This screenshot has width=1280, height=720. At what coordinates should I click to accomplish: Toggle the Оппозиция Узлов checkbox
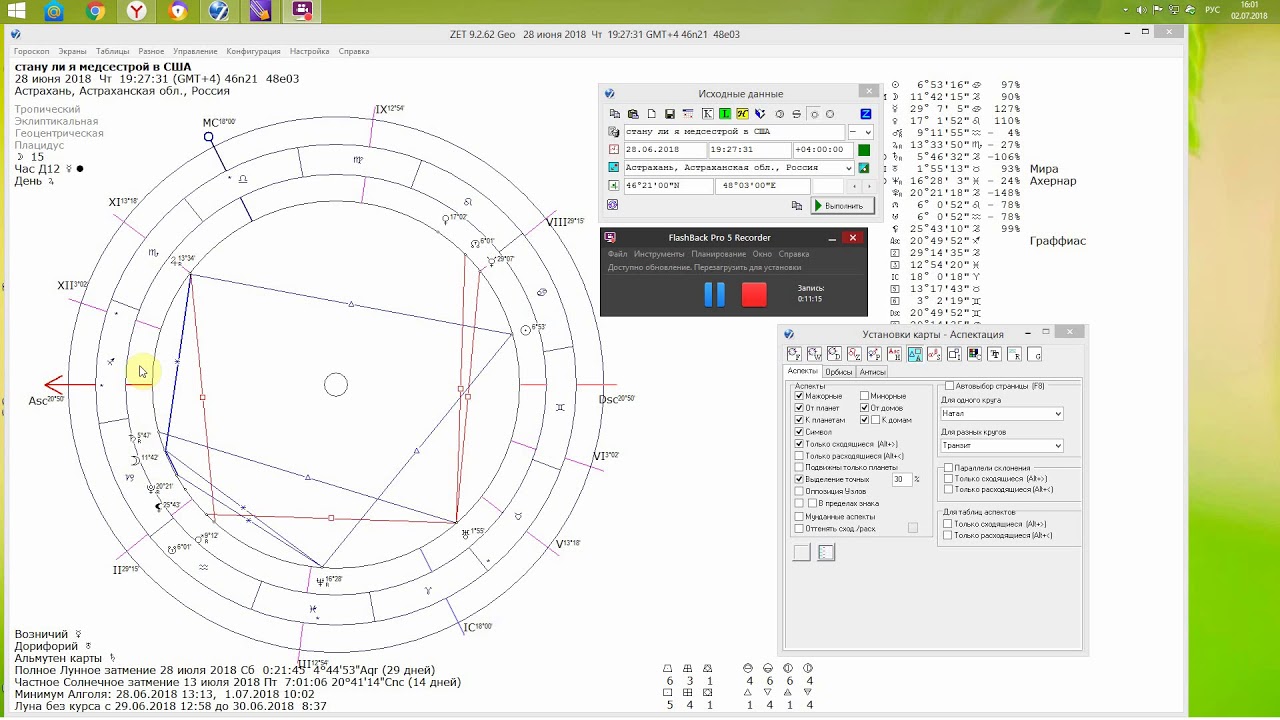click(x=799, y=491)
